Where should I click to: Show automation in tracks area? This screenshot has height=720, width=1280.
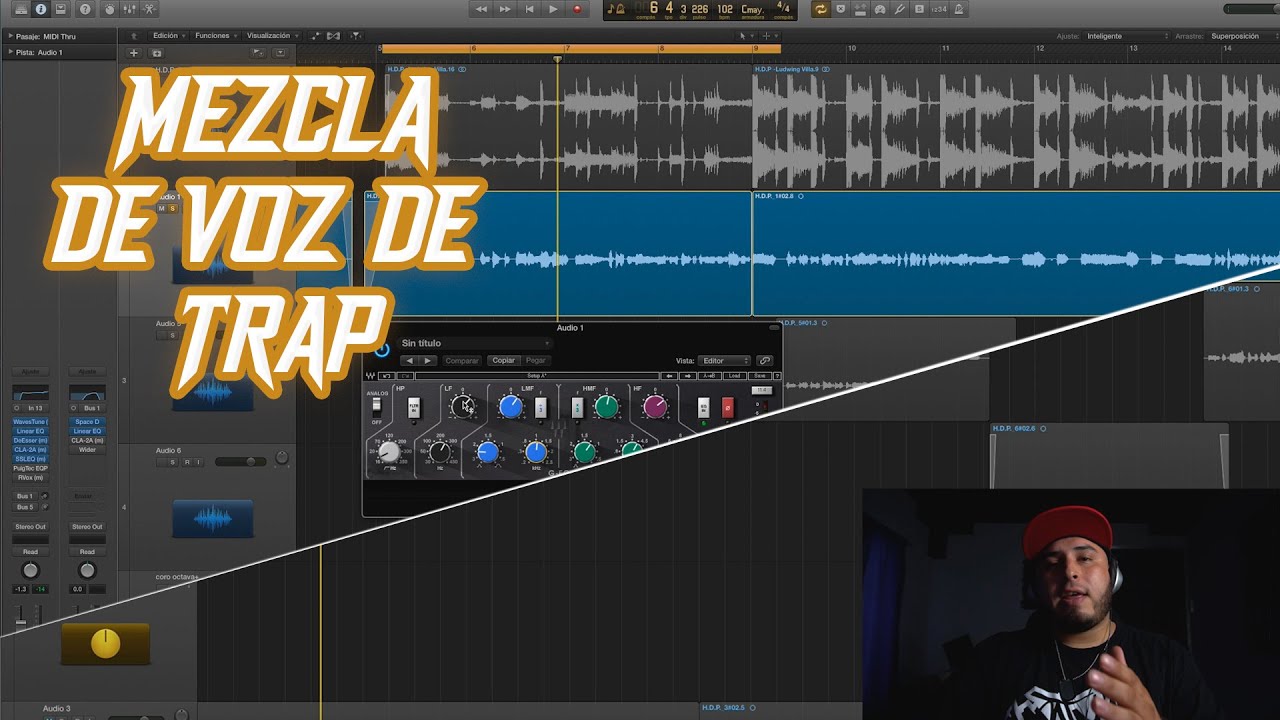click(316, 36)
